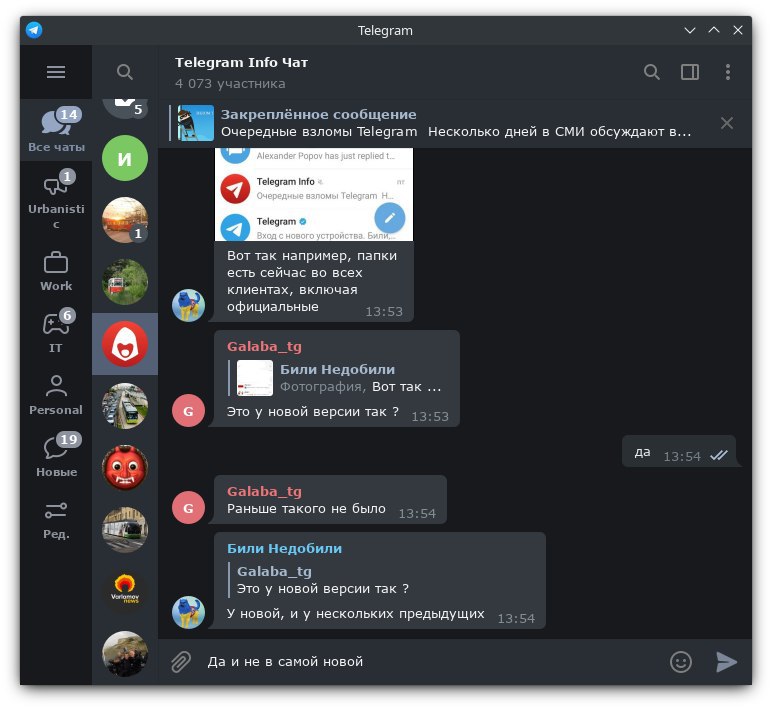Click 'Раньше такого не было' message text
Image resolution: width=772 pixels, height=709 pixels.
coord(306,509)
